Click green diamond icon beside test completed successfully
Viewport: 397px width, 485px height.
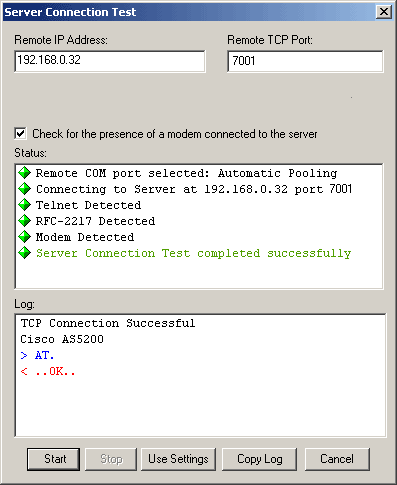click(x=24, y=253)
